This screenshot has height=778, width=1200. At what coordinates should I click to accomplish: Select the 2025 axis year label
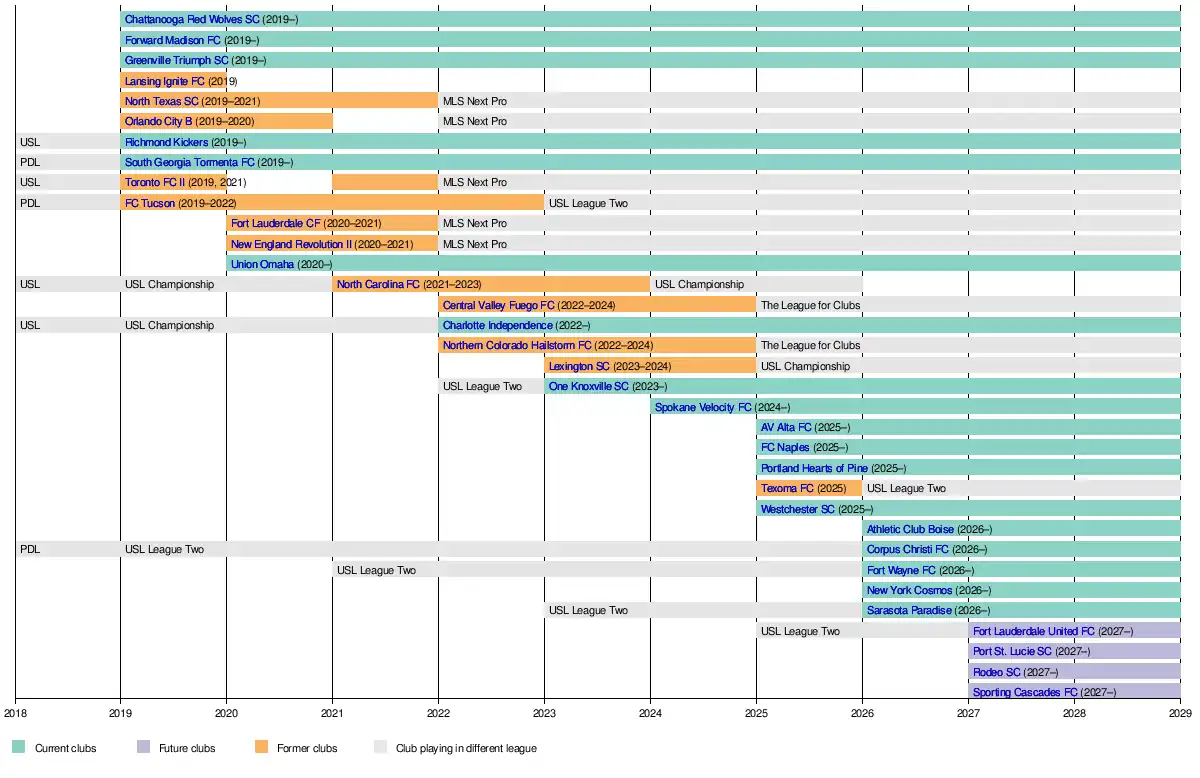coord(756,713)
